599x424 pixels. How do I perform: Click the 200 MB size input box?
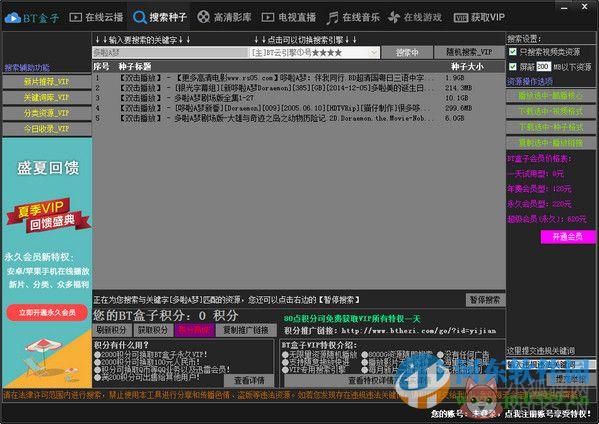pos(543,67)
